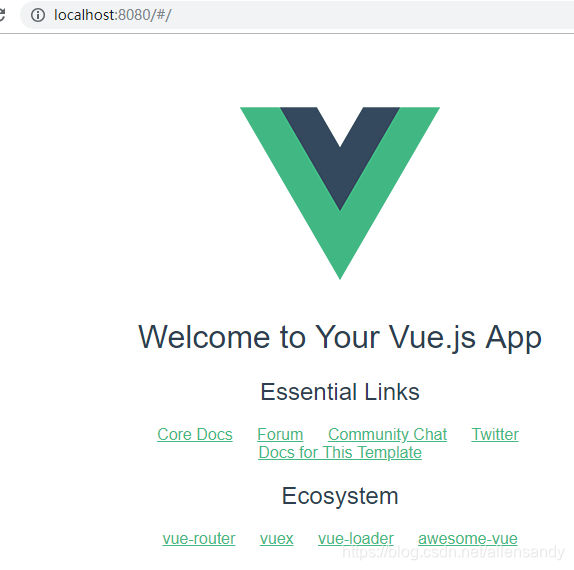Viewport: 574px width, 570px height.
Task: Follow the vue-loader link
Action: tap(355, 539)
